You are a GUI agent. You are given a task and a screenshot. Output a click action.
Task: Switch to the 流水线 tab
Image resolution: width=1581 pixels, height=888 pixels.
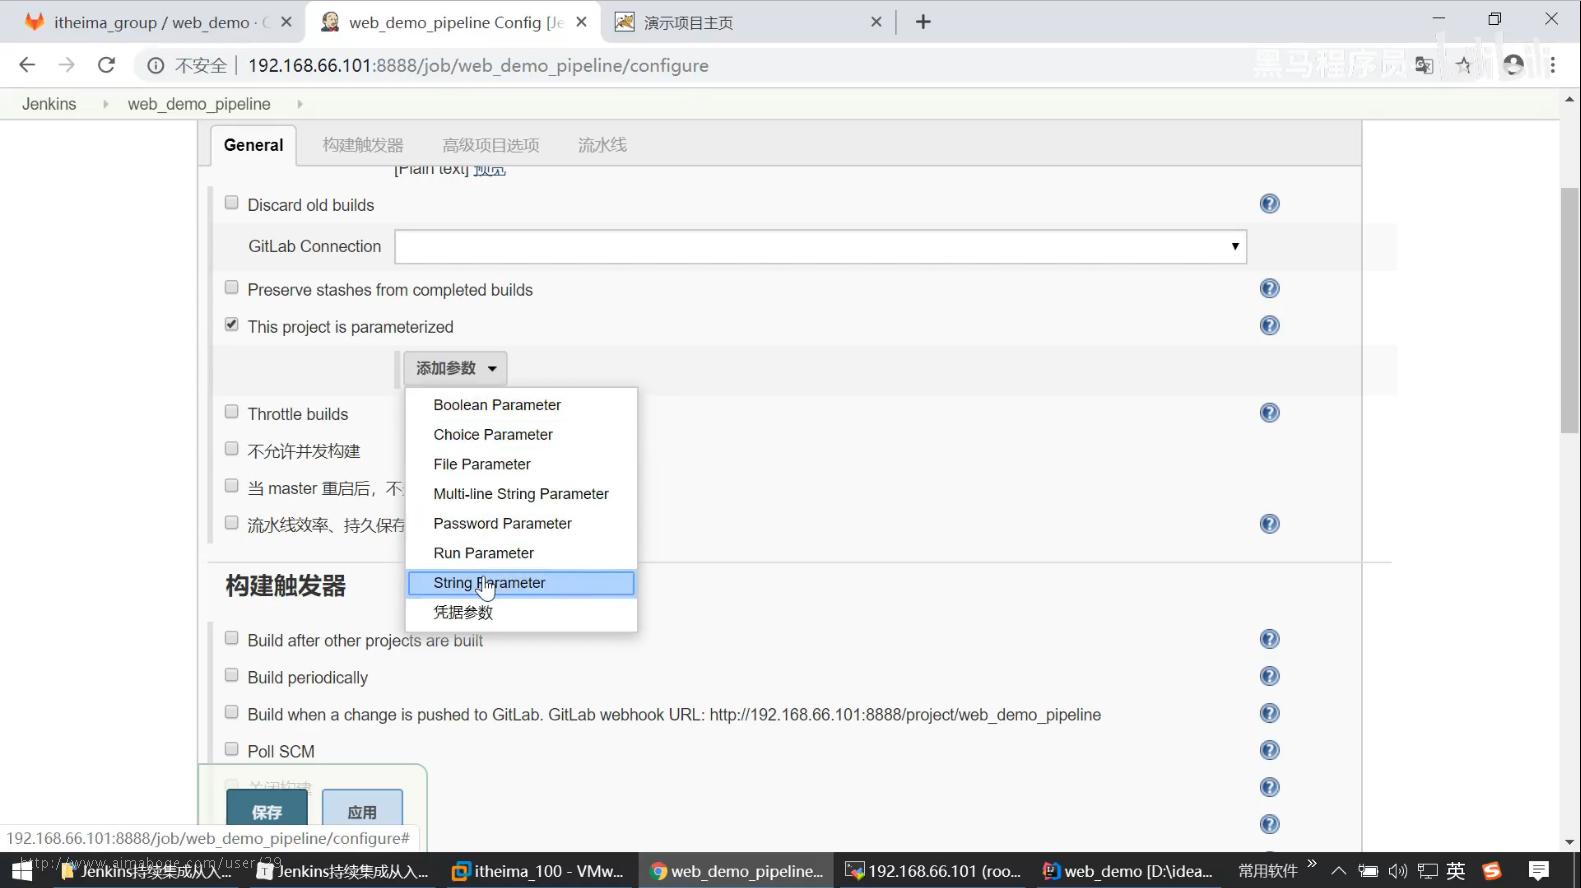pos(602,145)
